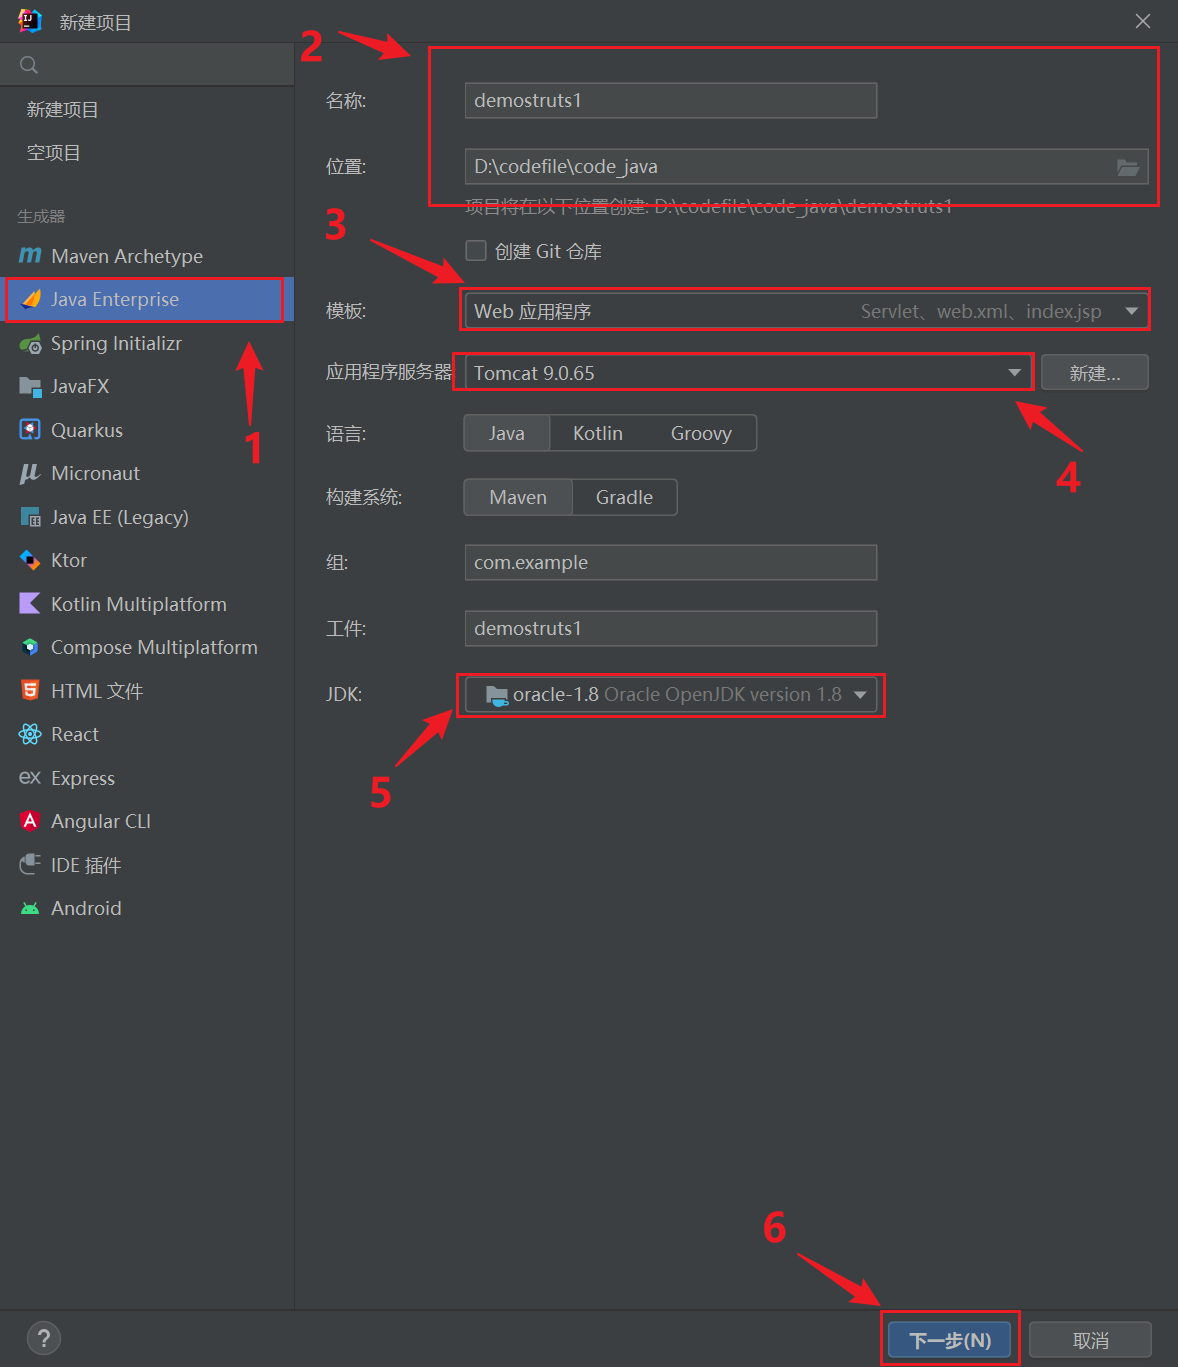Click the Java EE (Legacy) icon
This screenshot has height=1367, width=1178.
coord(30,517)
